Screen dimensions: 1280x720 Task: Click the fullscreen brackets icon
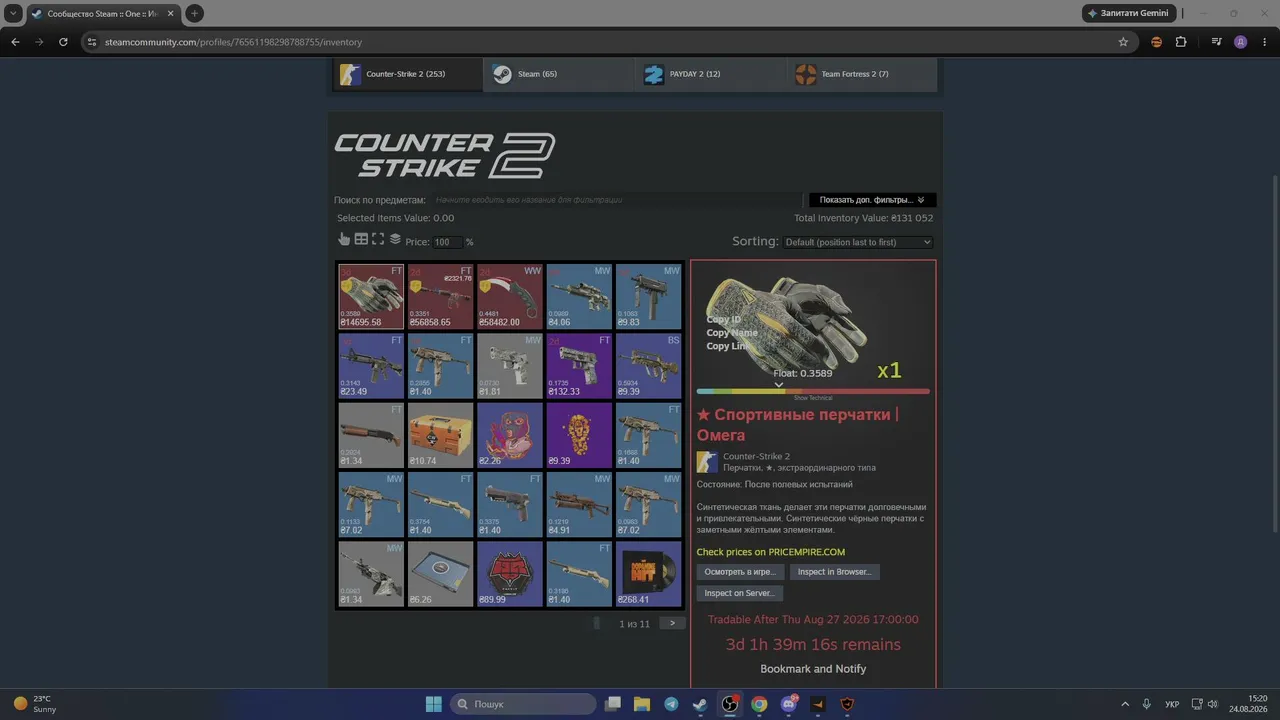(x=378, y=239)
